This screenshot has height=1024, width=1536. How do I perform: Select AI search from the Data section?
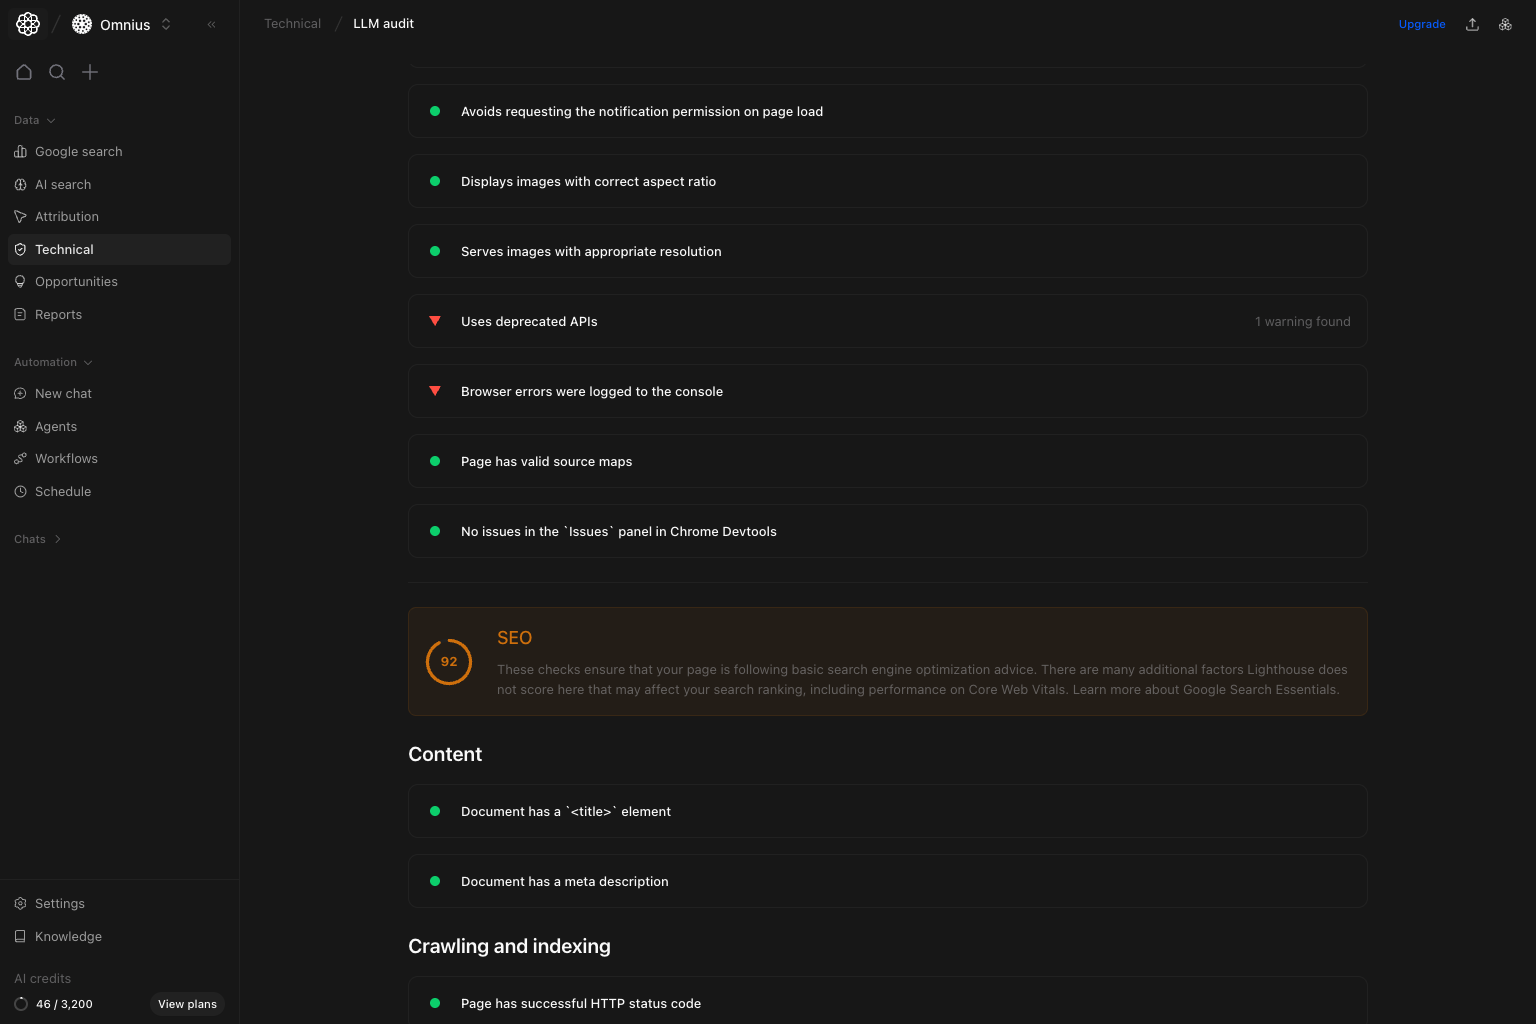64,184
